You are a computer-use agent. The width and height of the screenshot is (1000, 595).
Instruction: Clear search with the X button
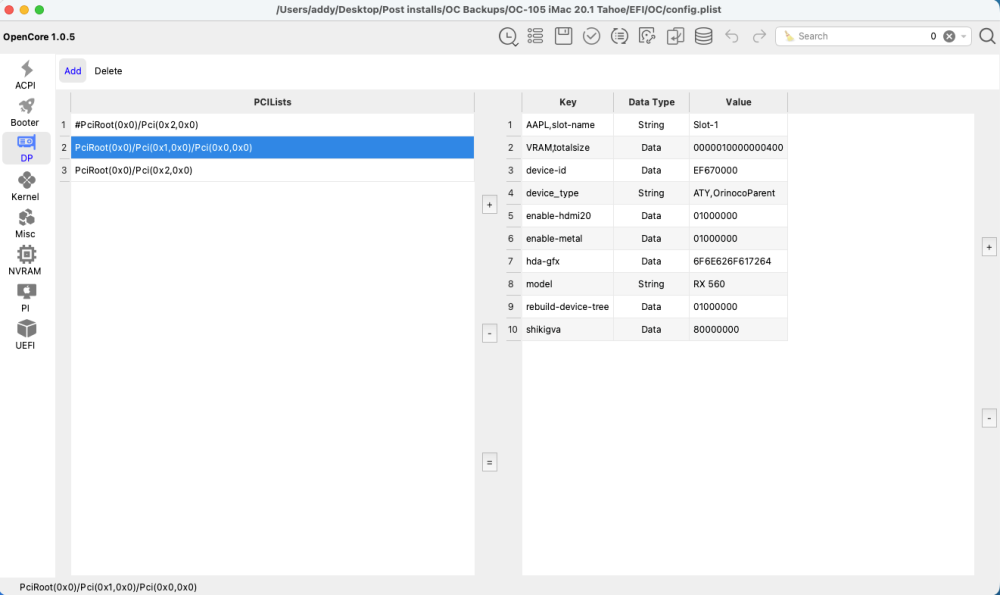(949, 36)
